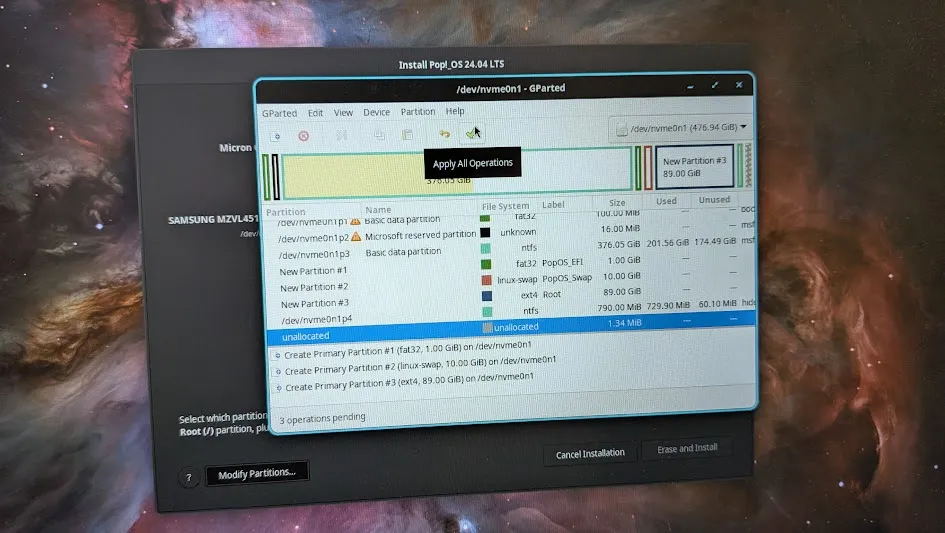Click the Apply All Operations checkmark icon
945x533 pixels.
click(472, 134)
